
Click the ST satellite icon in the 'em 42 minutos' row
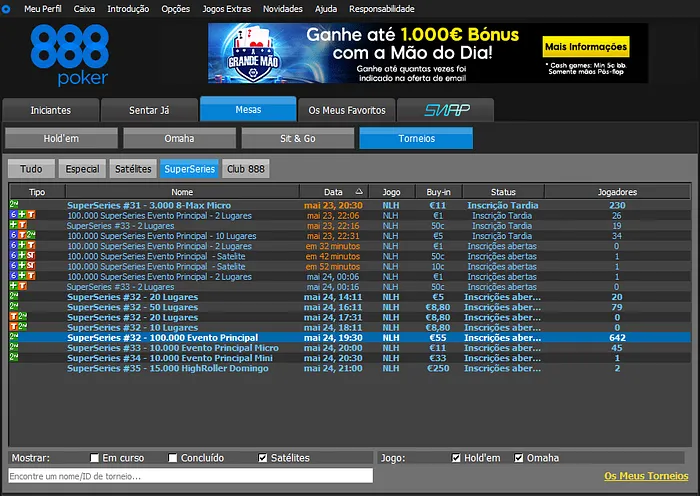click(31, 256)
